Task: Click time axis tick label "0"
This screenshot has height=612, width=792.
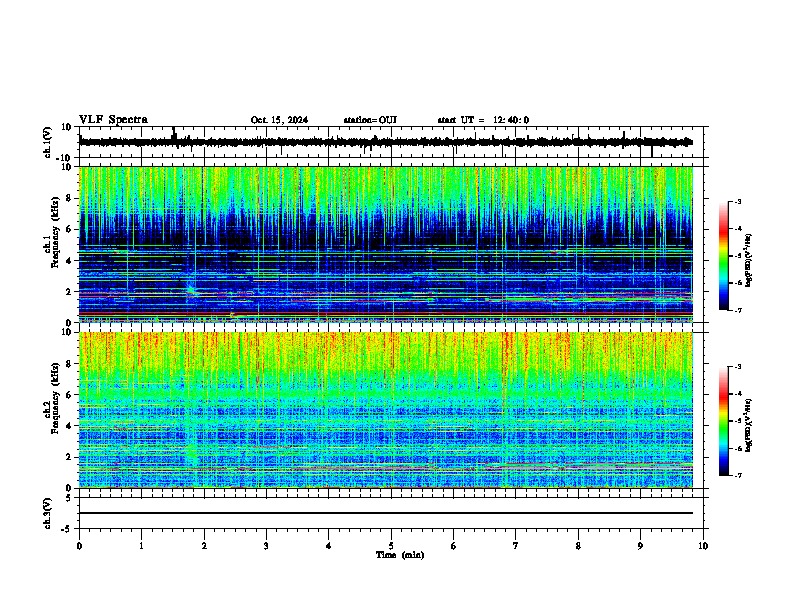Action: [79, 545]
